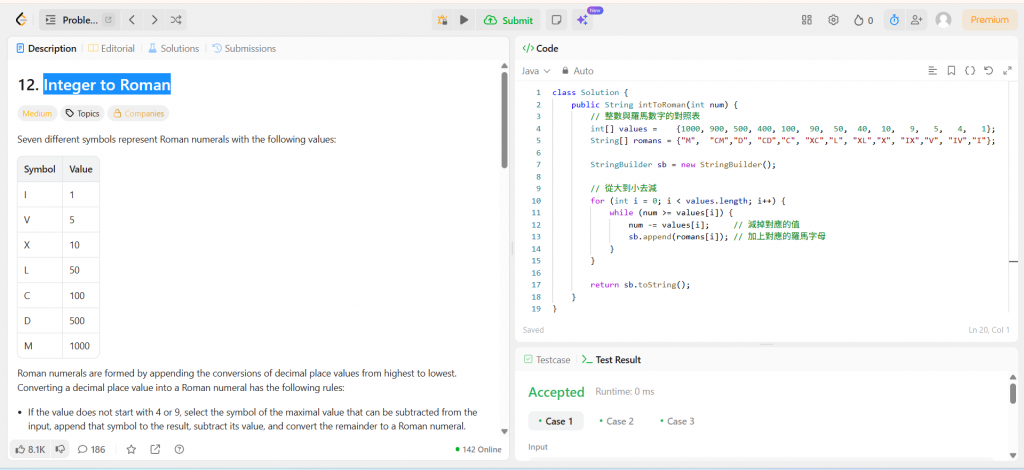Switch to the Submissions tab
Image resolution: width=1024 pixels, height=470 pixels.
tap(244, 48)
